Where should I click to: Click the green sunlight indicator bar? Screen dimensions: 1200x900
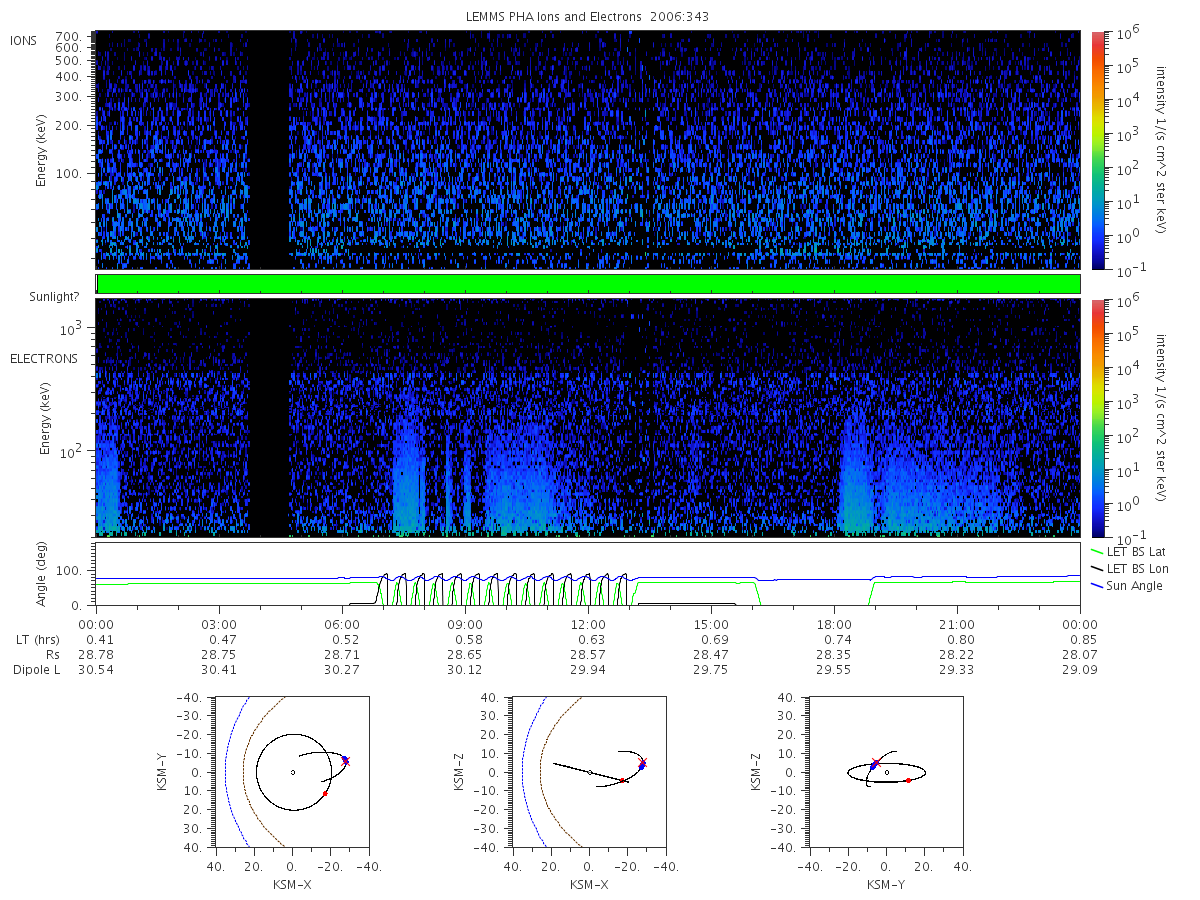point(588,284)
